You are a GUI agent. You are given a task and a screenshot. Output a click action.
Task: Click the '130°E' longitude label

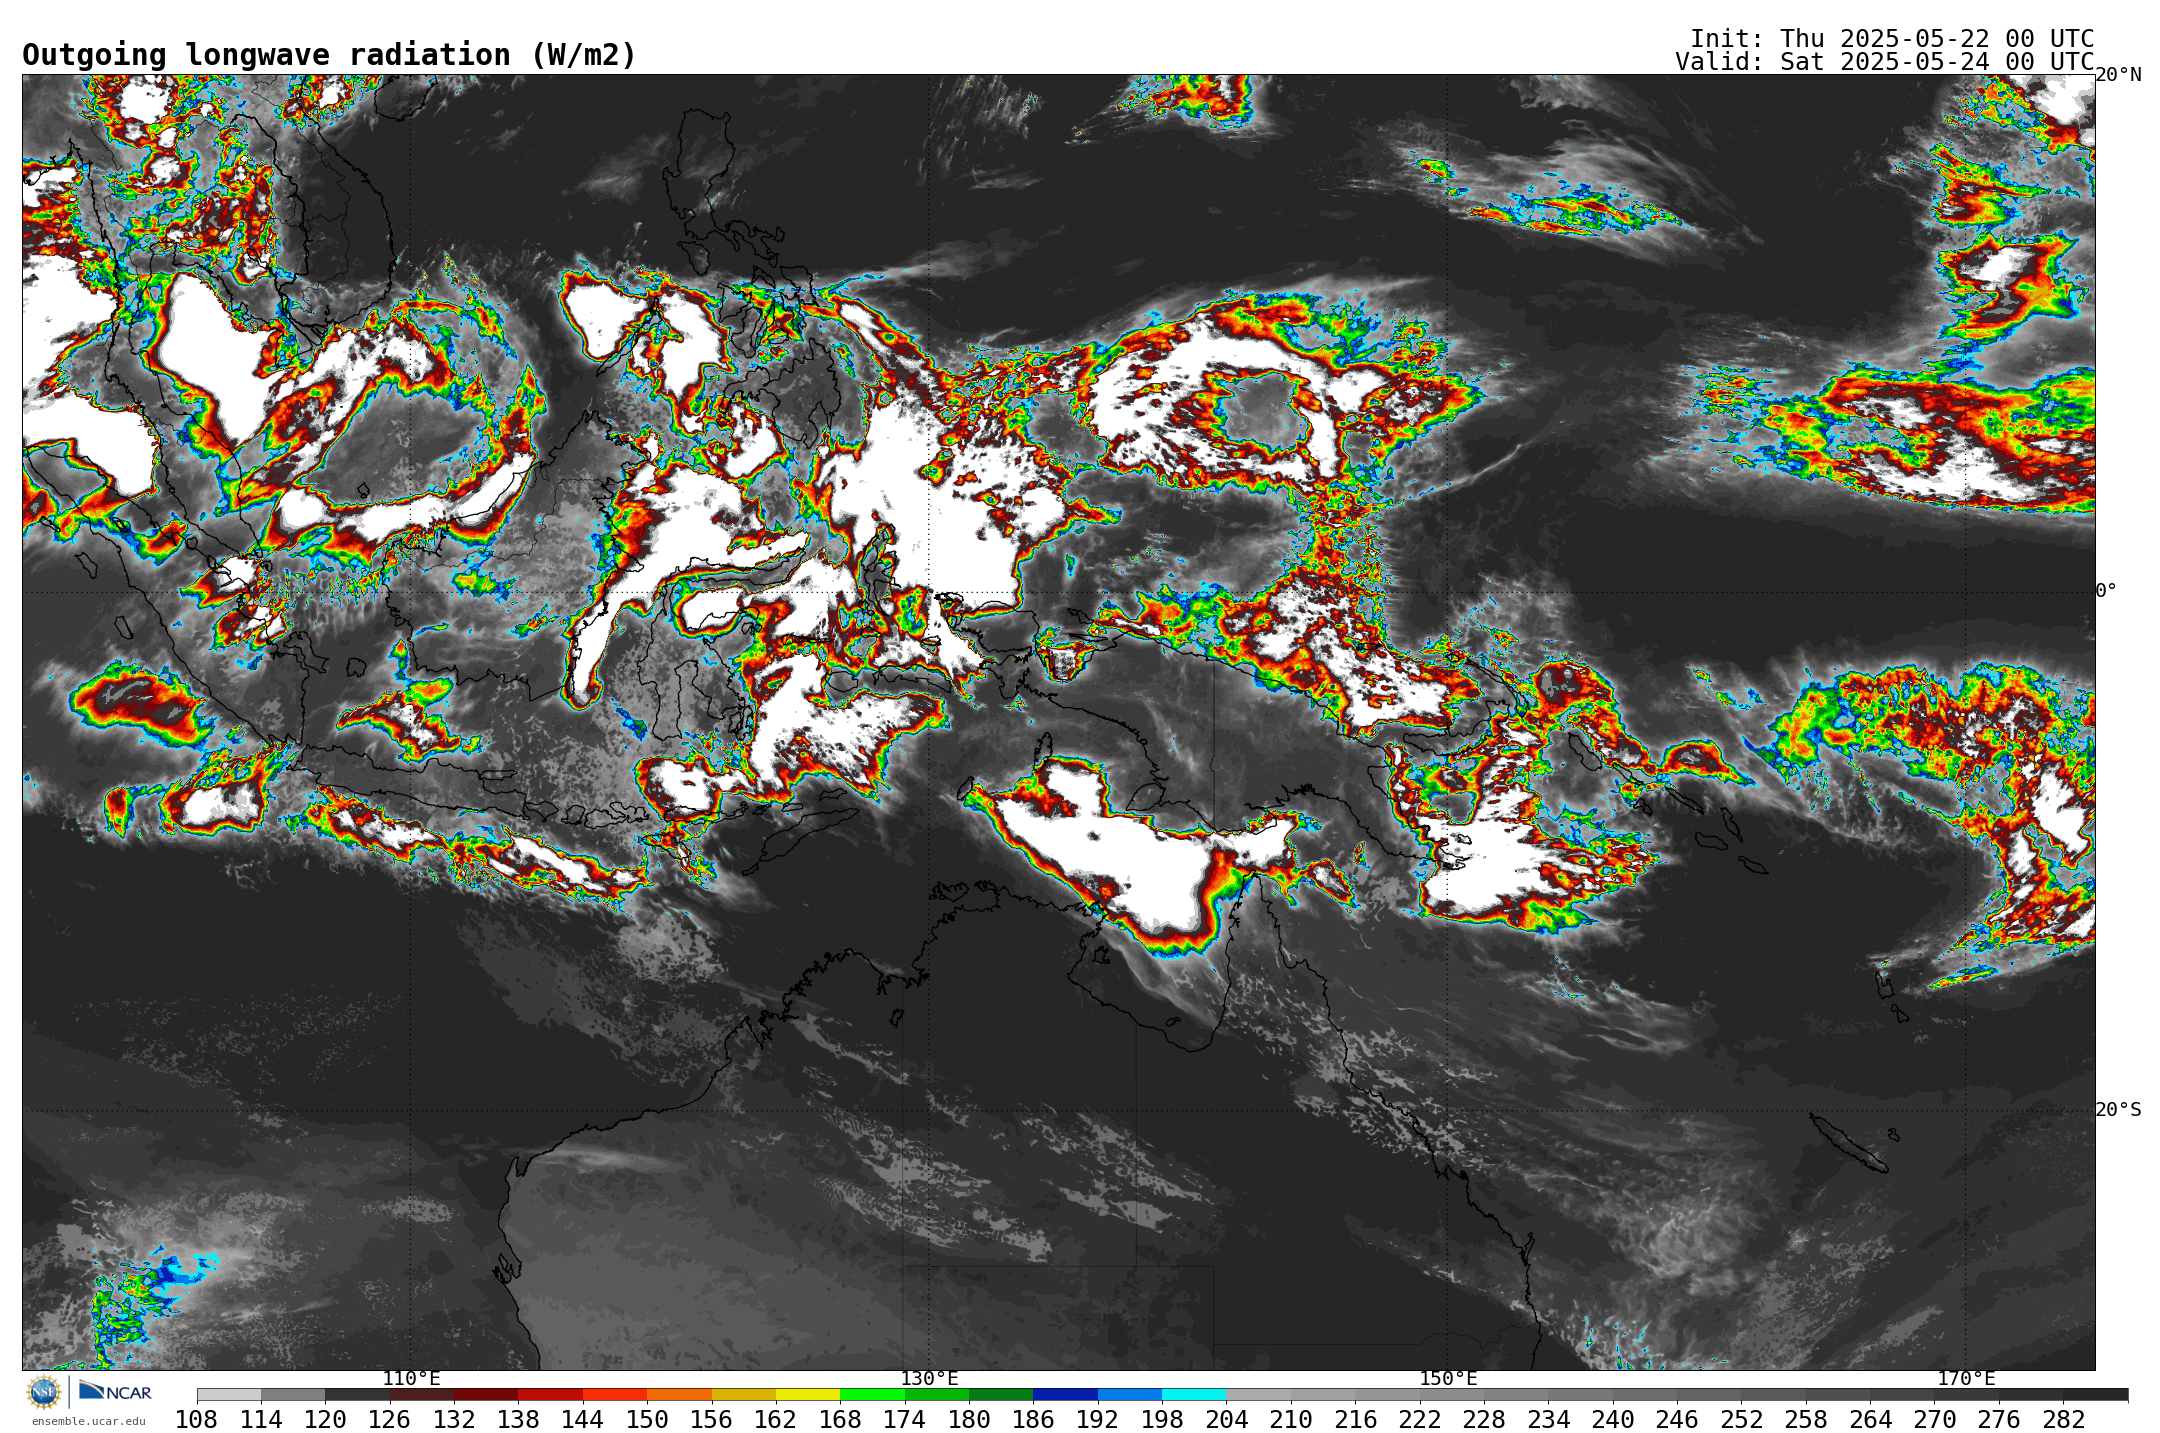(929, 1378)
